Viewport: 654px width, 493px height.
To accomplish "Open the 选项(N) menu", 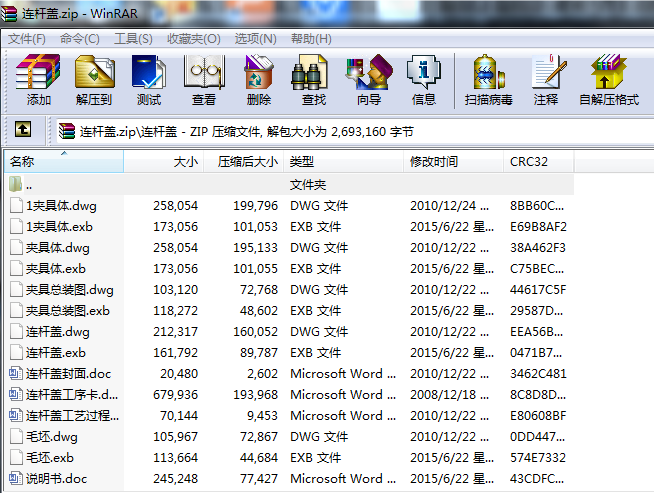I will pos(255,39).
